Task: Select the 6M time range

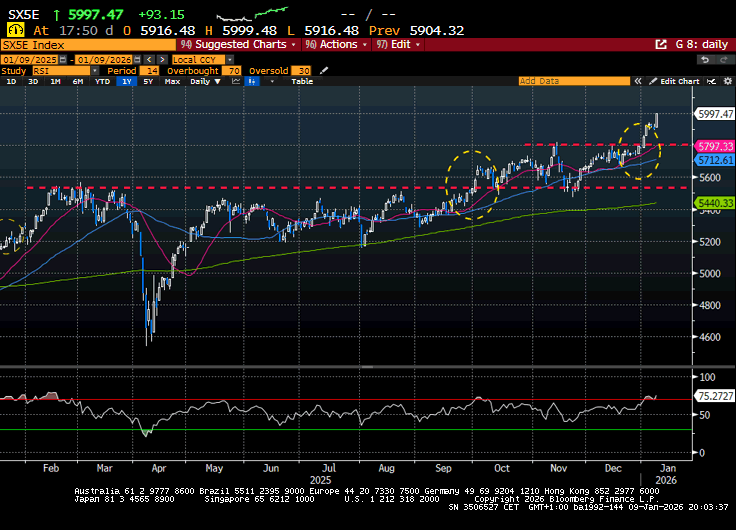Action: click(x=77, y=81)
